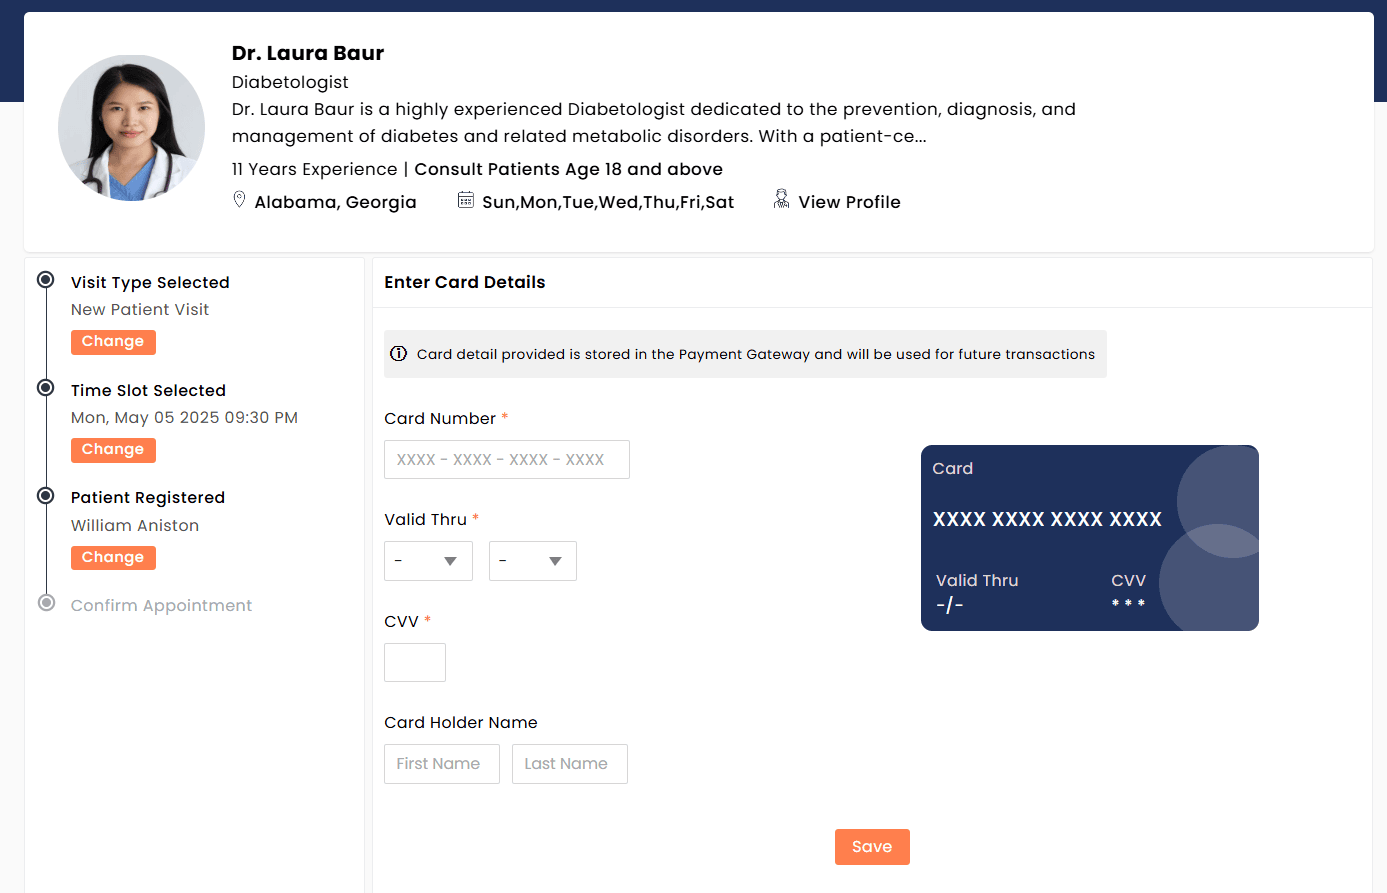Viewport: 1387px width, 893px height.
Task: Click the blue card preview graphic
Action: [x=1089, y=538]
